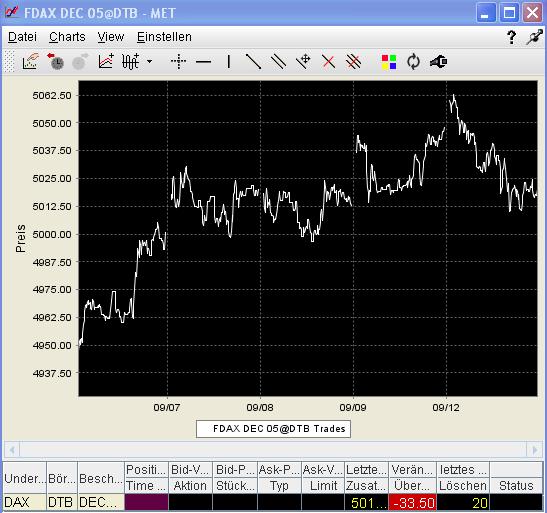
Task: Click the FDAX DEC 05@DTB Trades legend
Action: (x=274, y=429)
